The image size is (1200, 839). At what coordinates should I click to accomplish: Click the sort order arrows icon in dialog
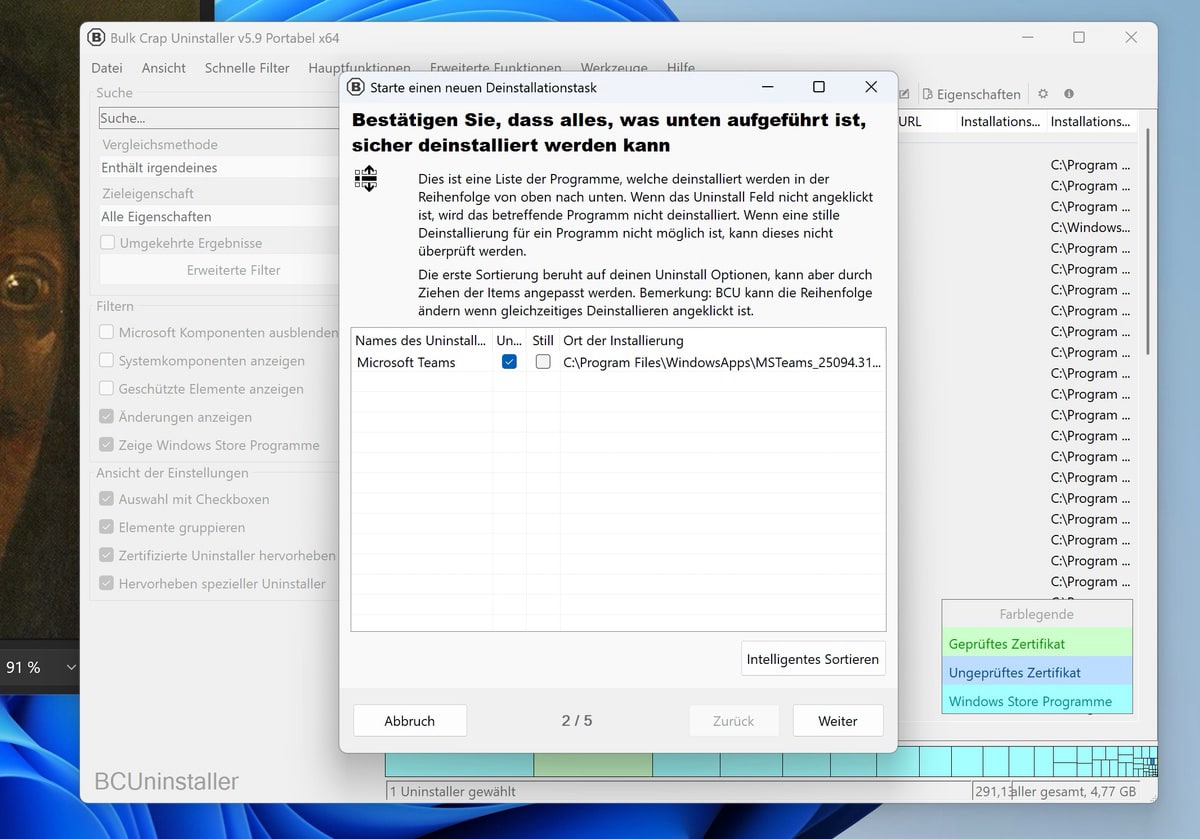coord(366,180)
